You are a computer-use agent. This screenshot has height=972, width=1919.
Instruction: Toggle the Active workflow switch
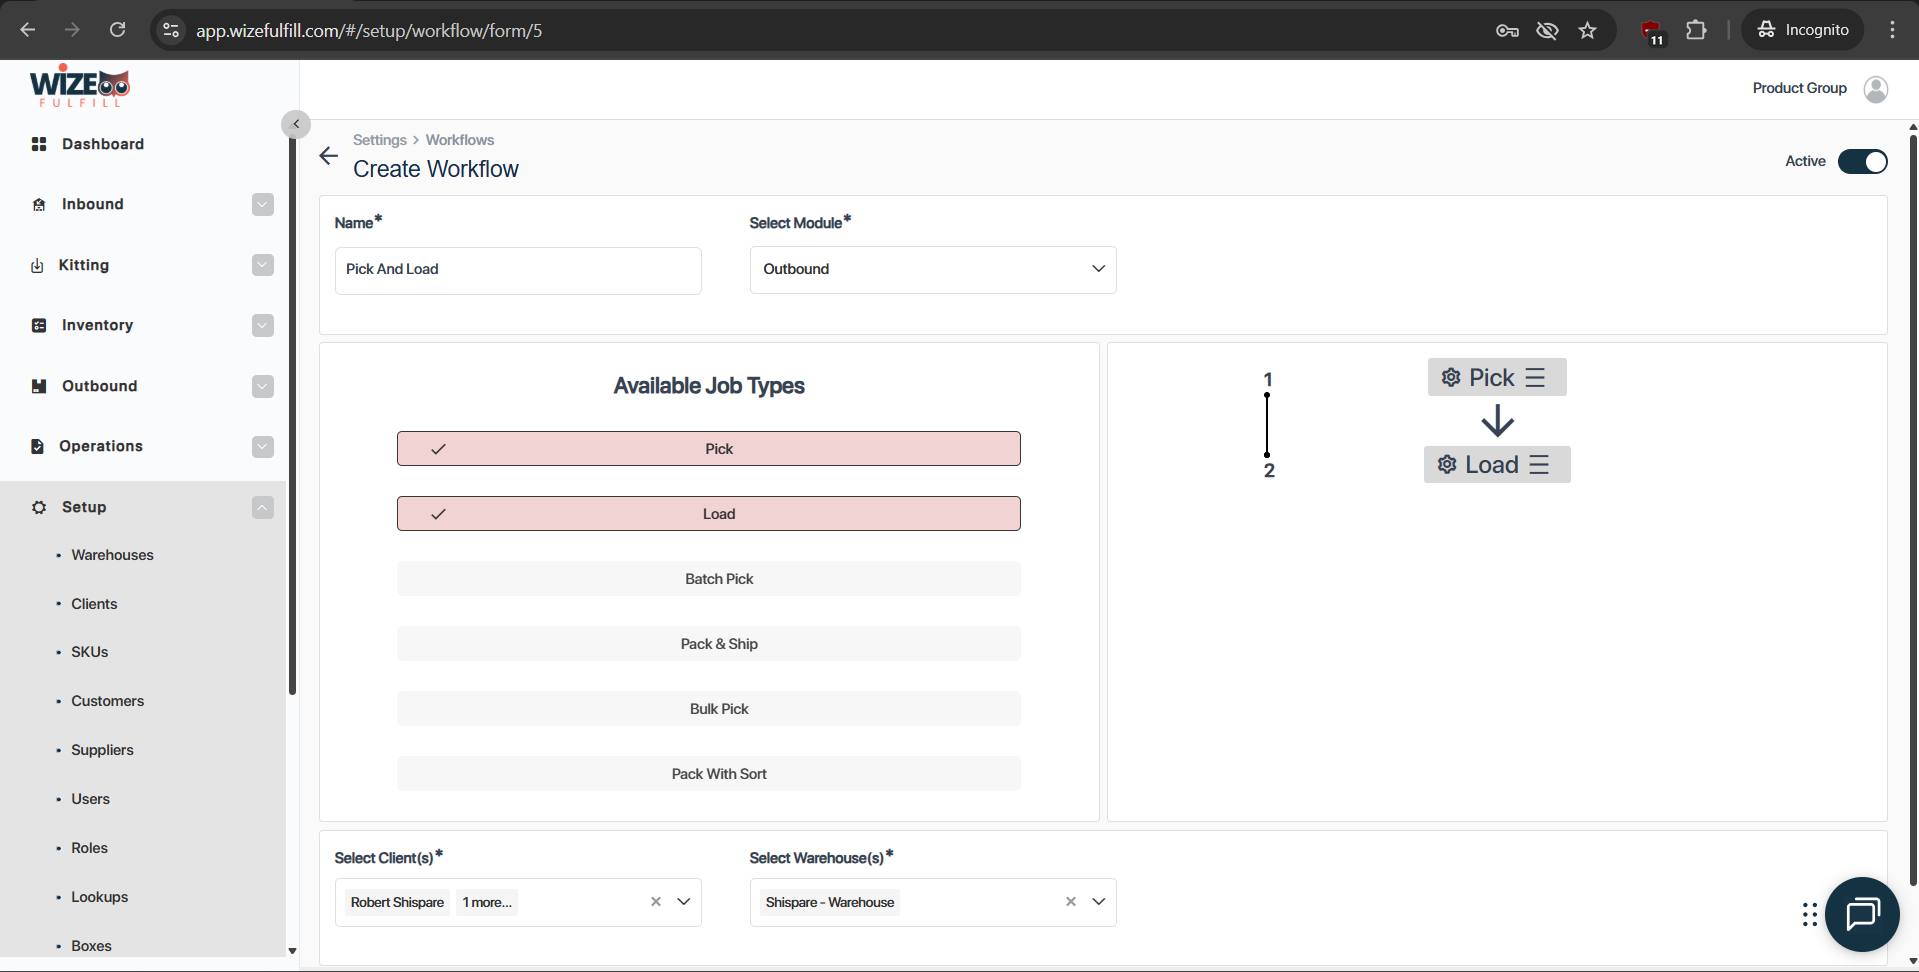pyautogui.click(x=1863, y=161)
